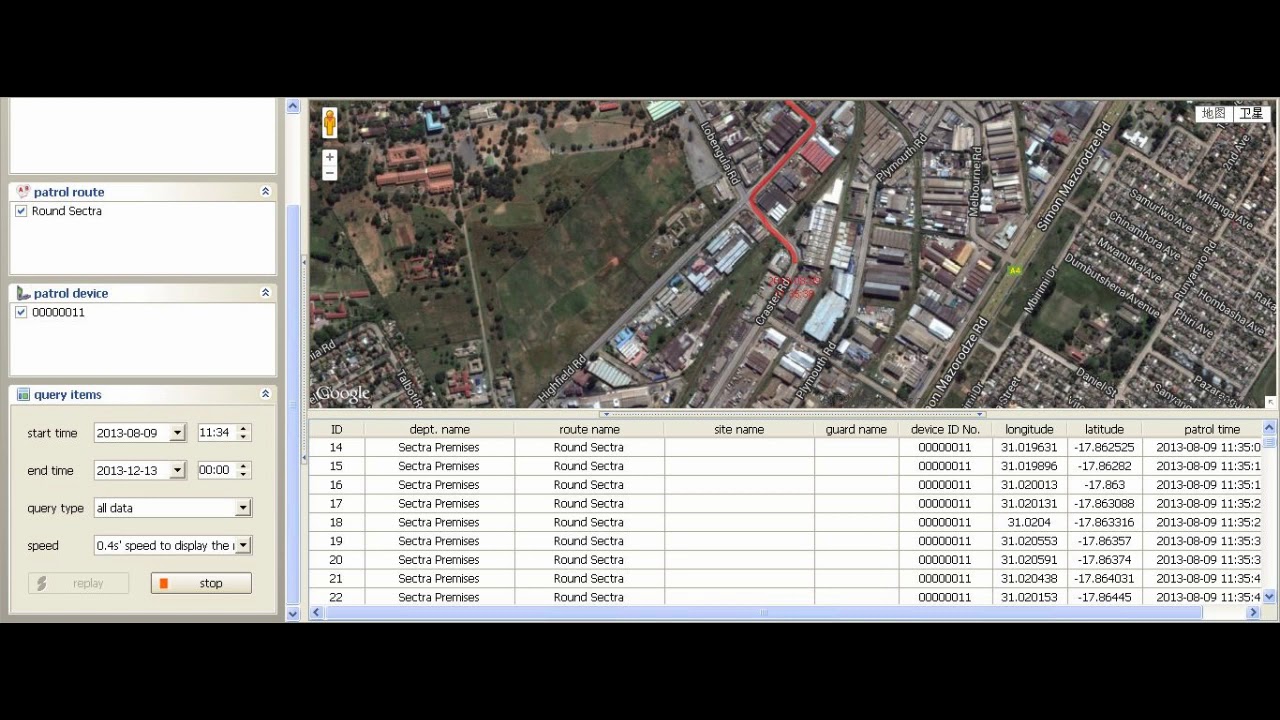Zoom out of the map with minus

(330, 173)
